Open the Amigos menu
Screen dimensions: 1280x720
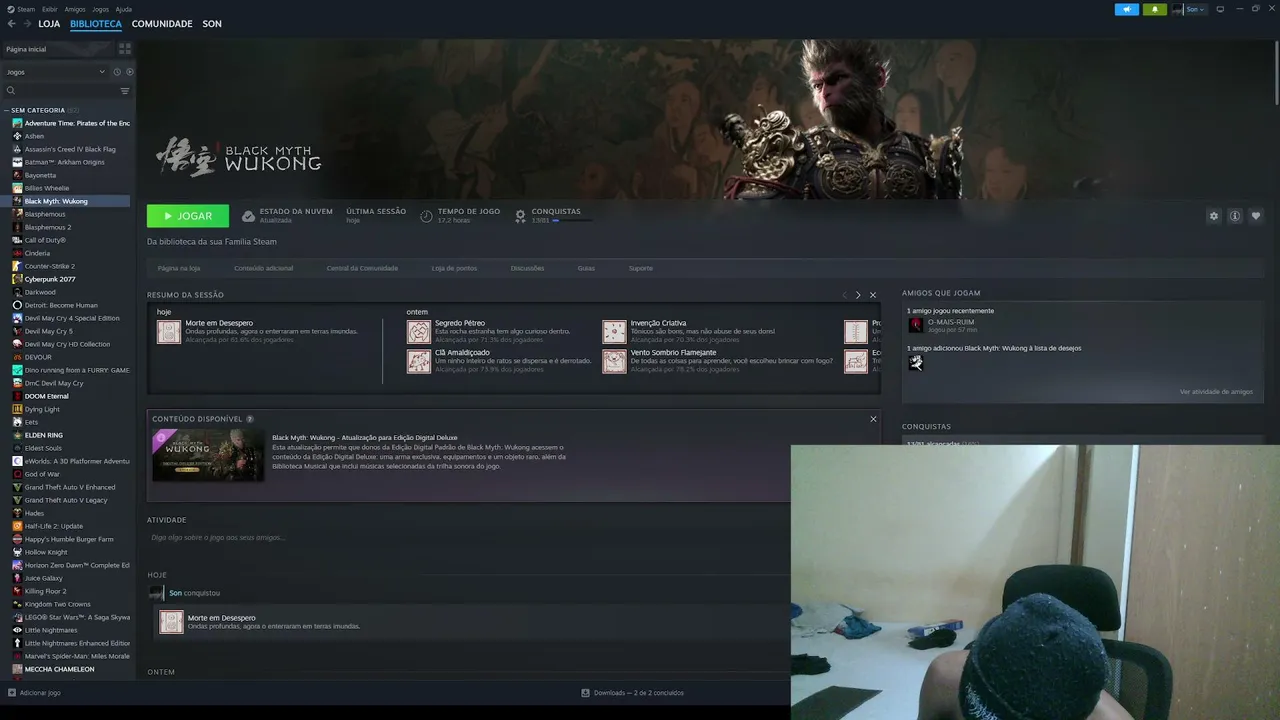pyautogui.click(x=75, y=9)
